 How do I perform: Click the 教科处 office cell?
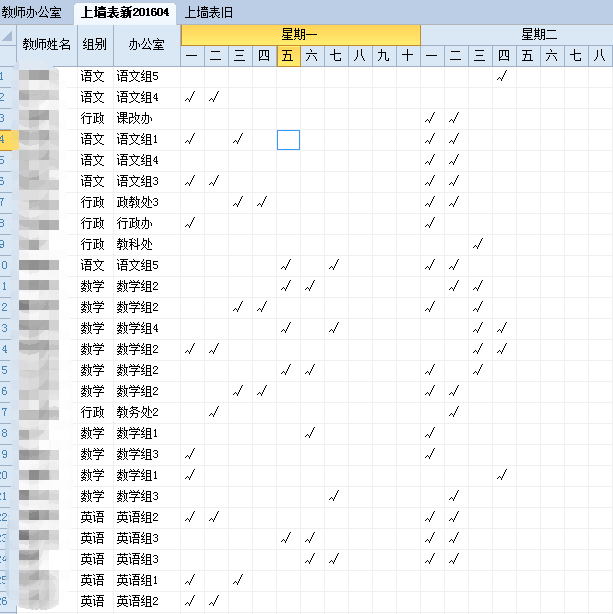pos(147,244)
